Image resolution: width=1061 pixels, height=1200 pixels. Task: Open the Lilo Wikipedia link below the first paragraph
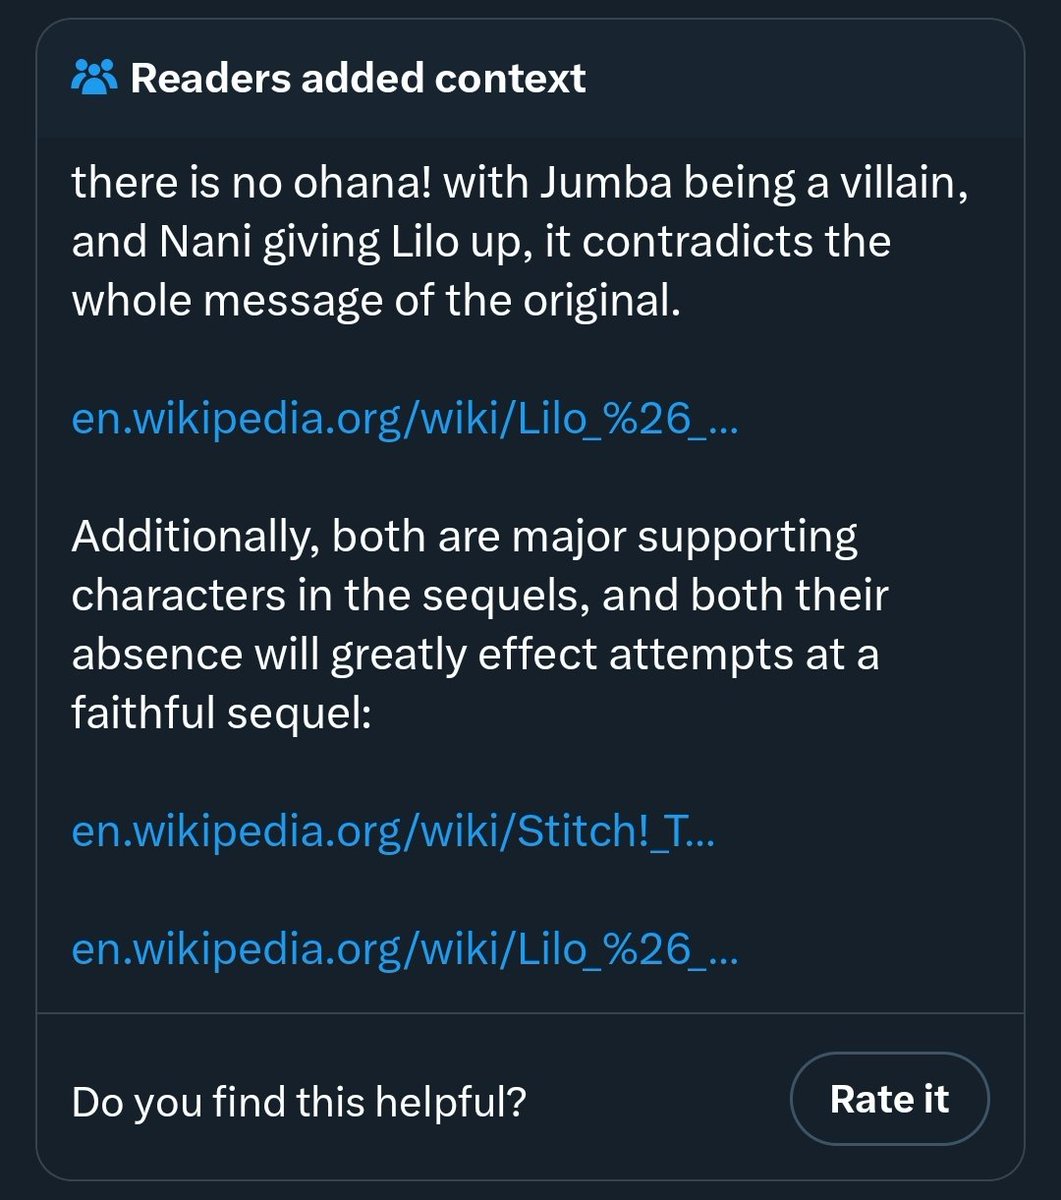pyautogui.click(x=405, y=421)
